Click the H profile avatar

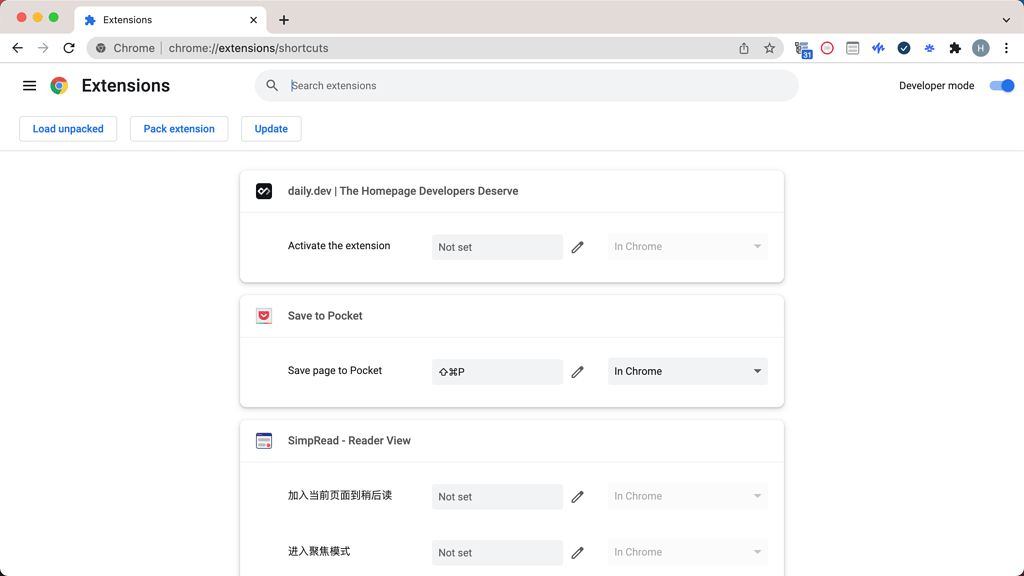pyautogui.click(x=979, y=47)
